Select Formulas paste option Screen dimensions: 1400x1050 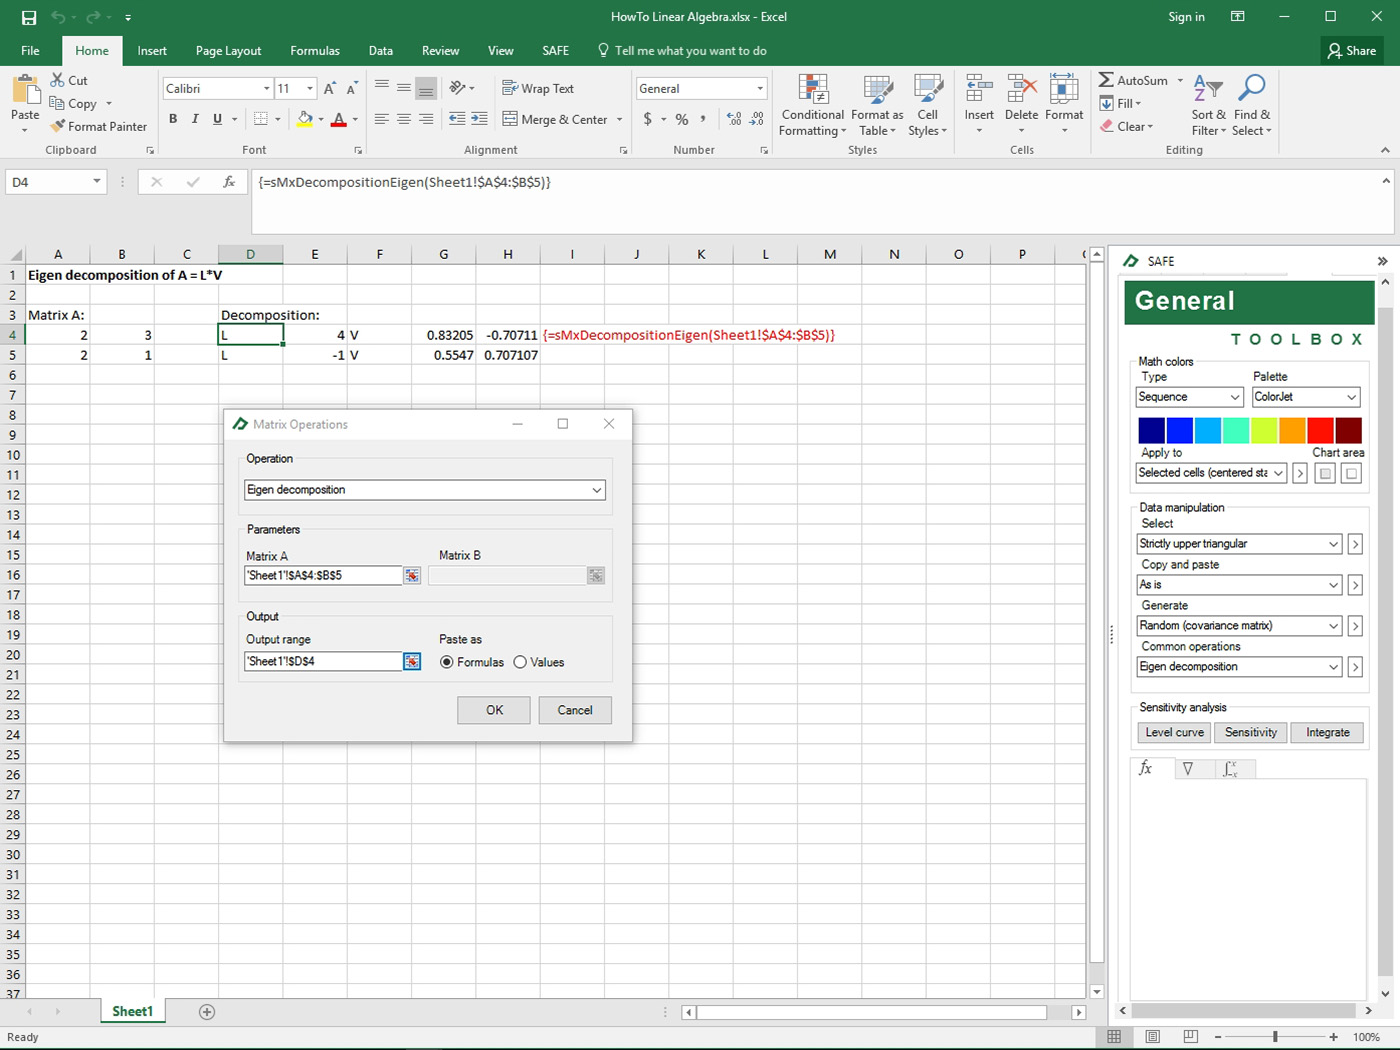coord(472,662)
